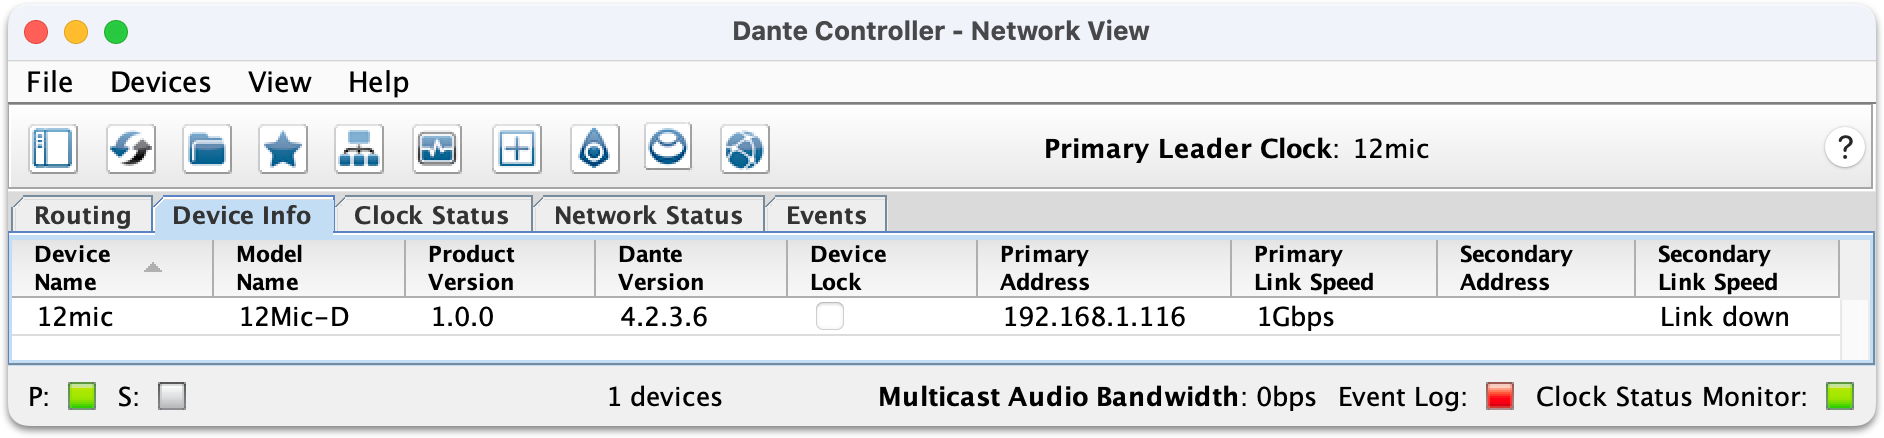Switch to the Clock Status tab
Image resolution: width=1884 pixels, height=438 pixels.
pos(432,215)
